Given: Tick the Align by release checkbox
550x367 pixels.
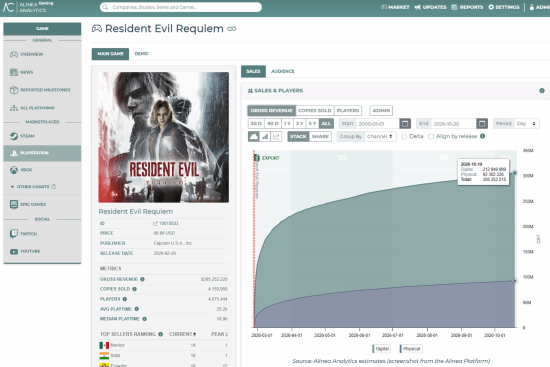Looking at the screenshot, I should (x=431, y=136).
